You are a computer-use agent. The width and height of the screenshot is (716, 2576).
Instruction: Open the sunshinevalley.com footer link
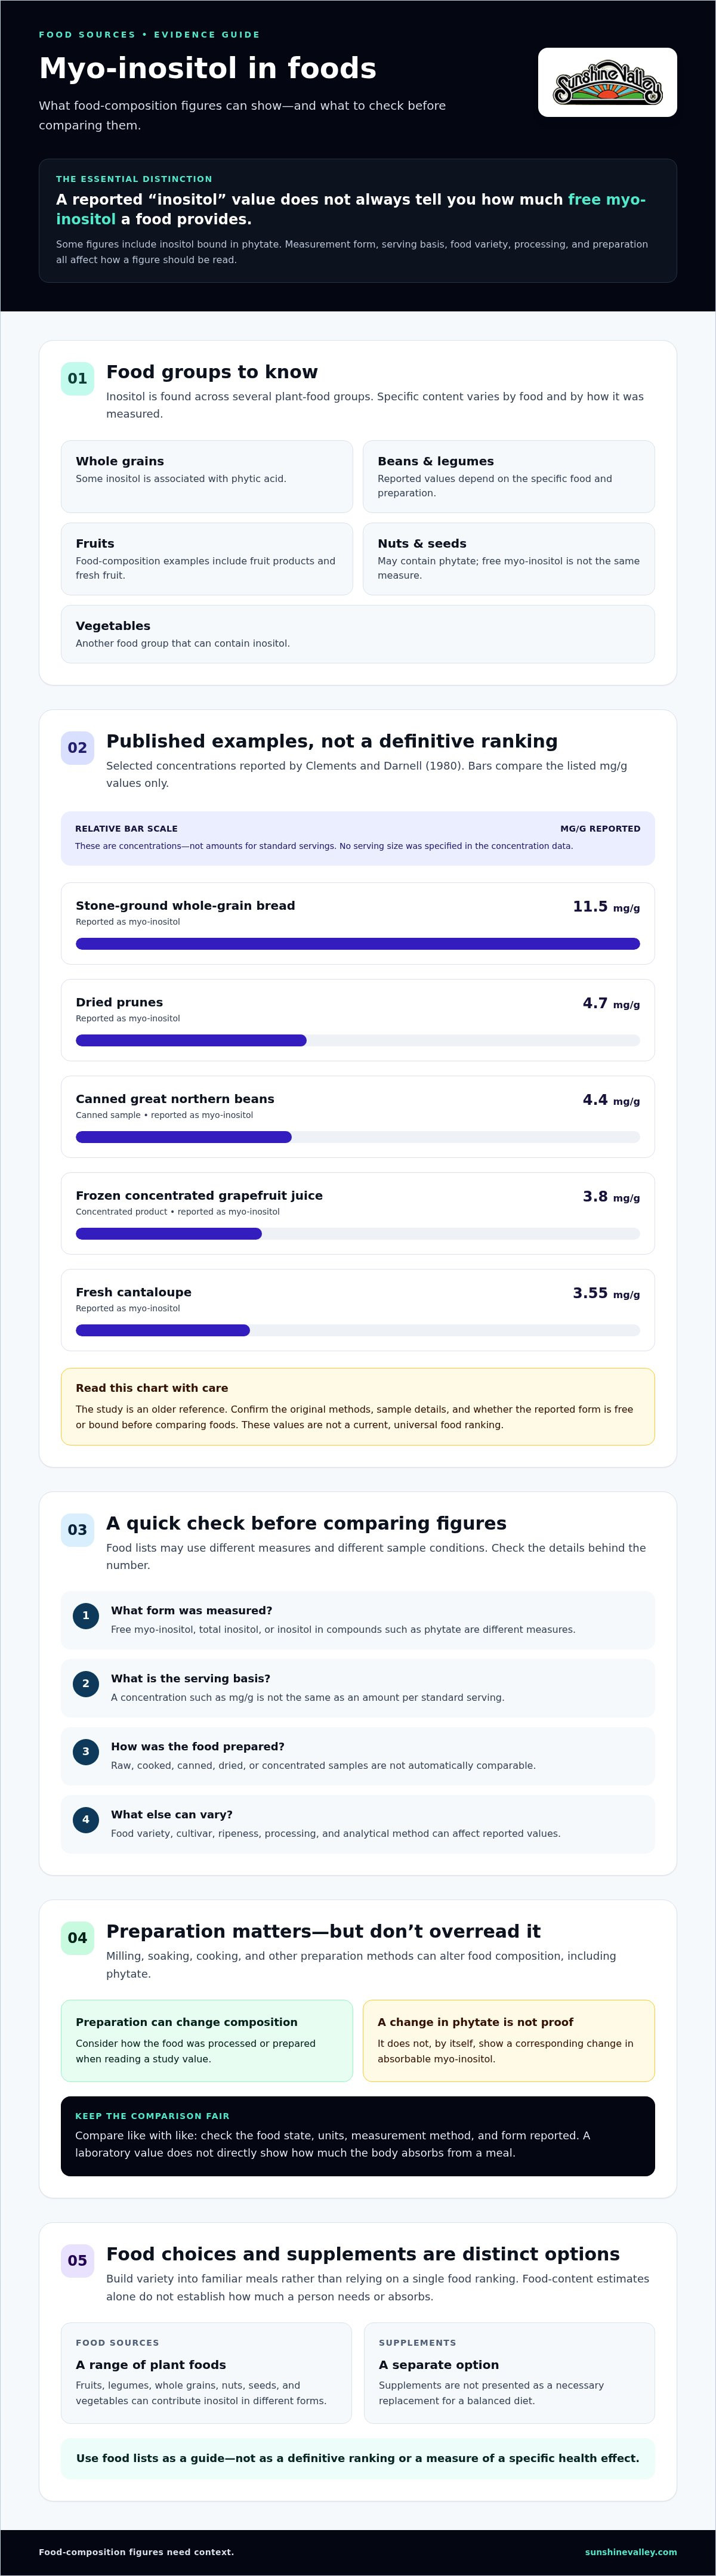point(631,2552)
